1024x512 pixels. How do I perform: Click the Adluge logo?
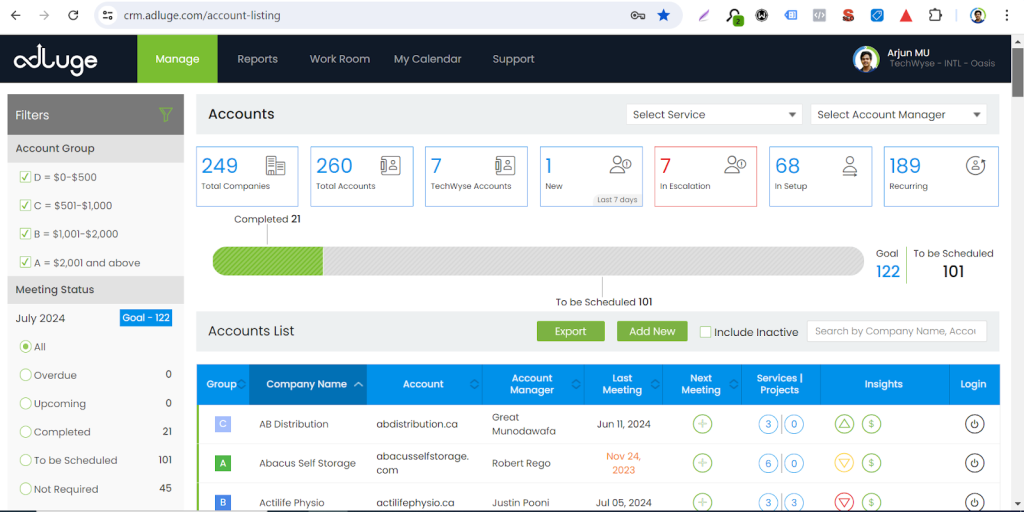pyautogui.click(x=56, y=60)
